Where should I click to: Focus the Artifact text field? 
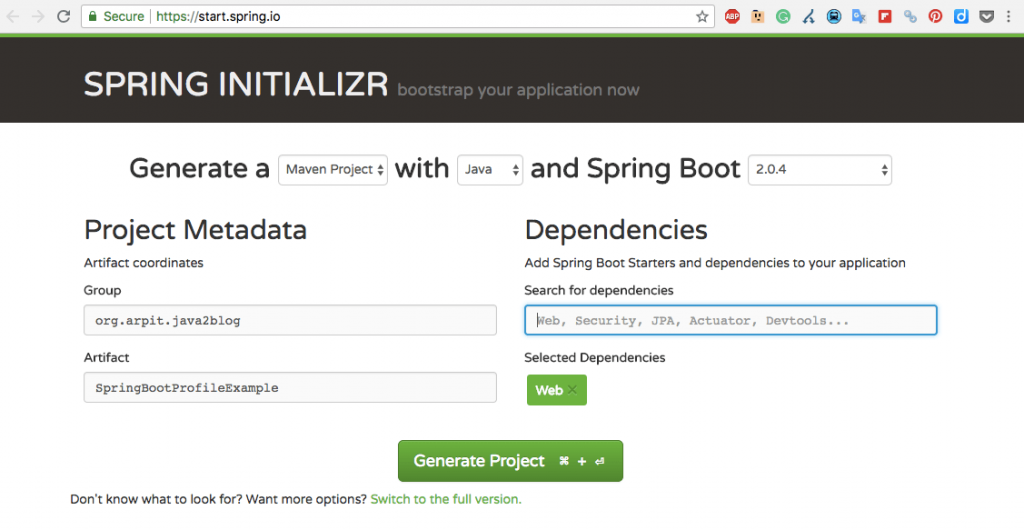coord(290,387)
